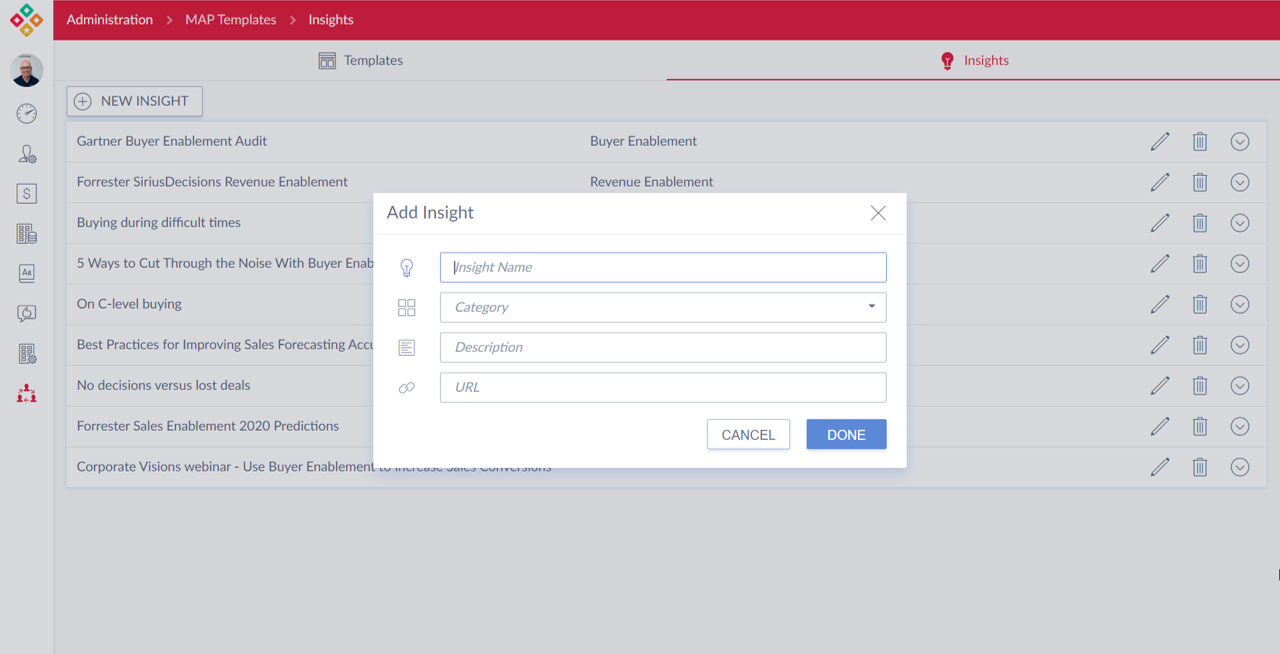Expand the Forrester Sales Enablement 2020 Predictions row
Screen dimensions: 1280x654
tap(1239, 426)
